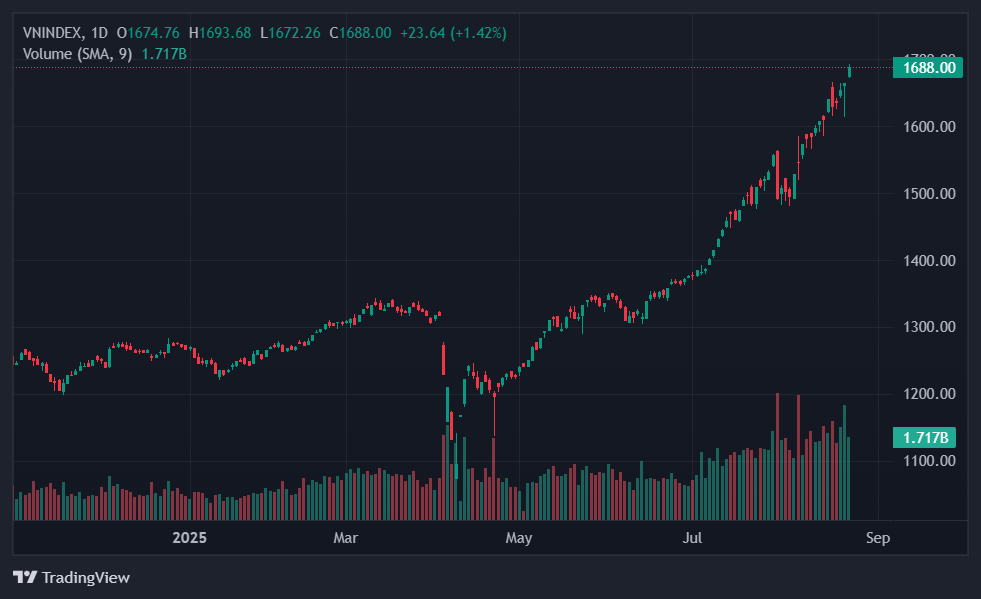Click the Sep label on time axis

coord(878,538)
